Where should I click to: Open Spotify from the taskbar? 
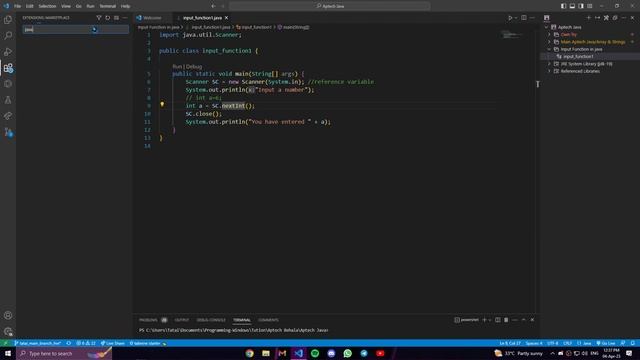pos(315,353)
